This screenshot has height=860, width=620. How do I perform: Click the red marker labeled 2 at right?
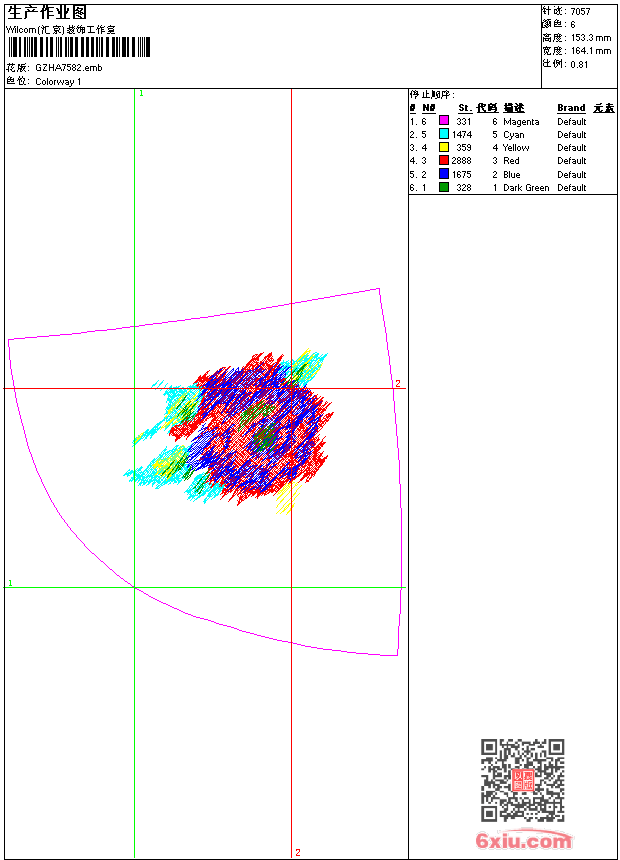click(x=397, y=384)
